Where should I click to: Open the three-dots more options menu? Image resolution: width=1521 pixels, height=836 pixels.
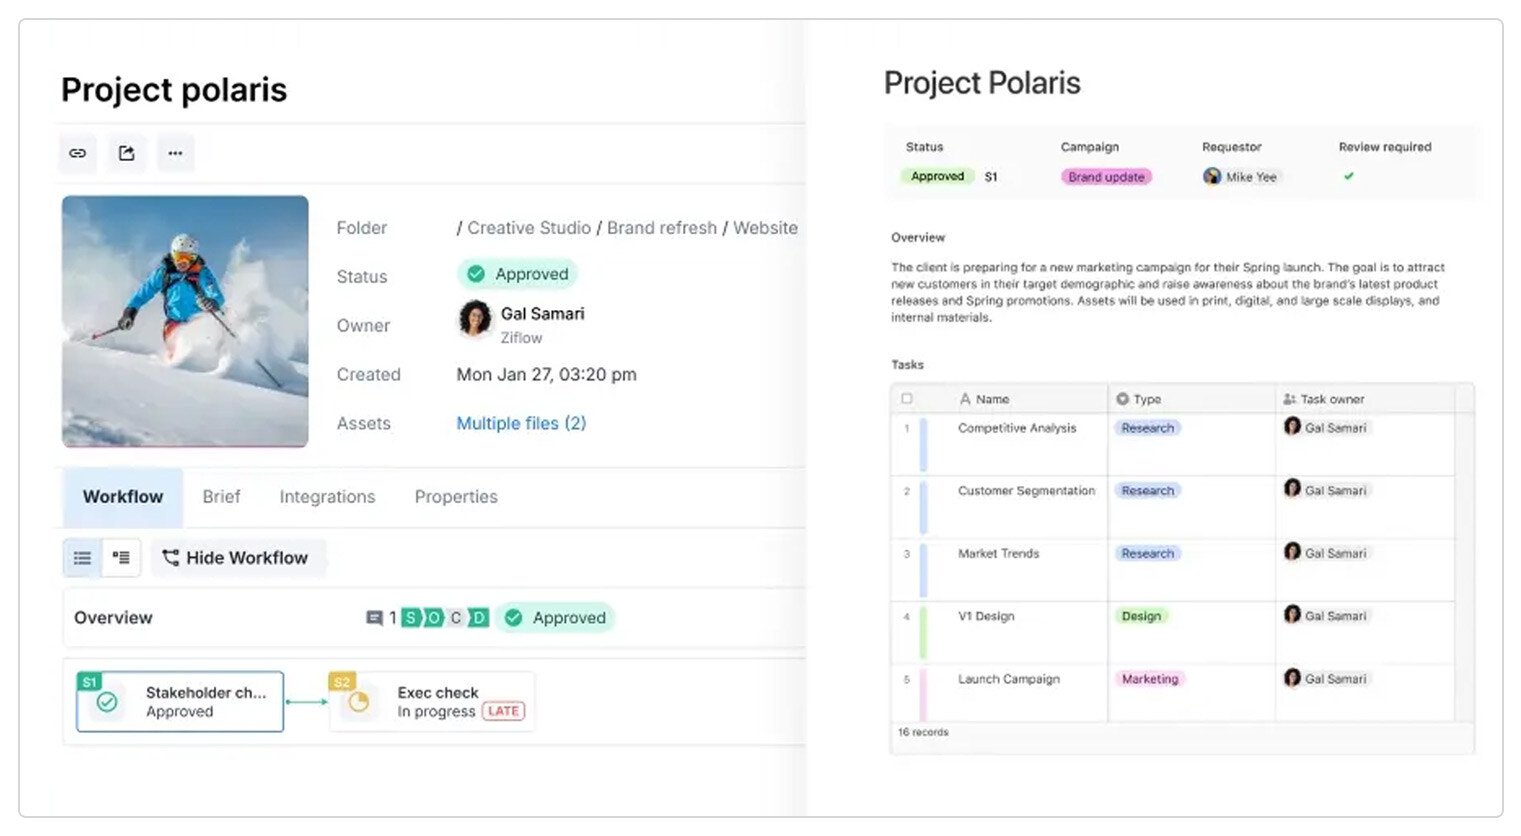(175, 153)
